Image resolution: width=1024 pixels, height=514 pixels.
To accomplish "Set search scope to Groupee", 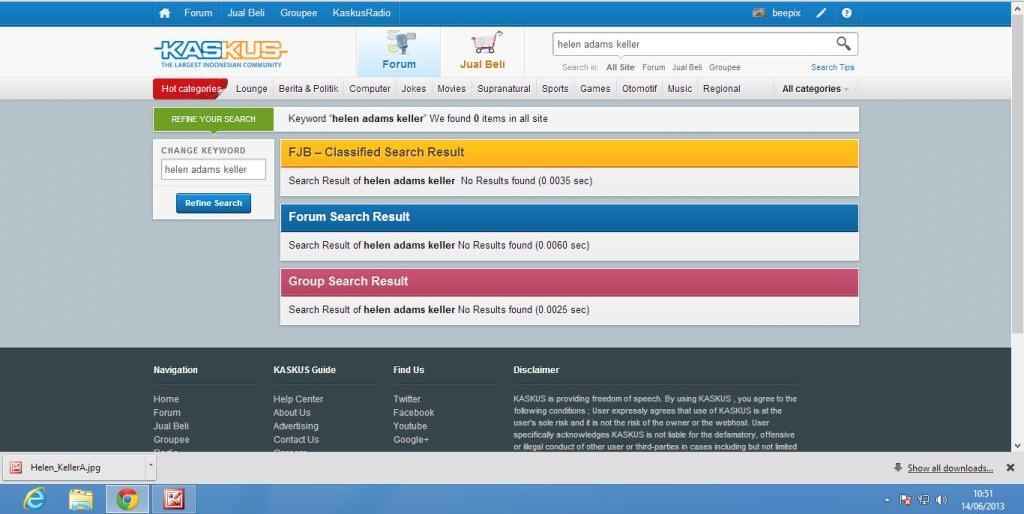I will click(x=724, y=67).
